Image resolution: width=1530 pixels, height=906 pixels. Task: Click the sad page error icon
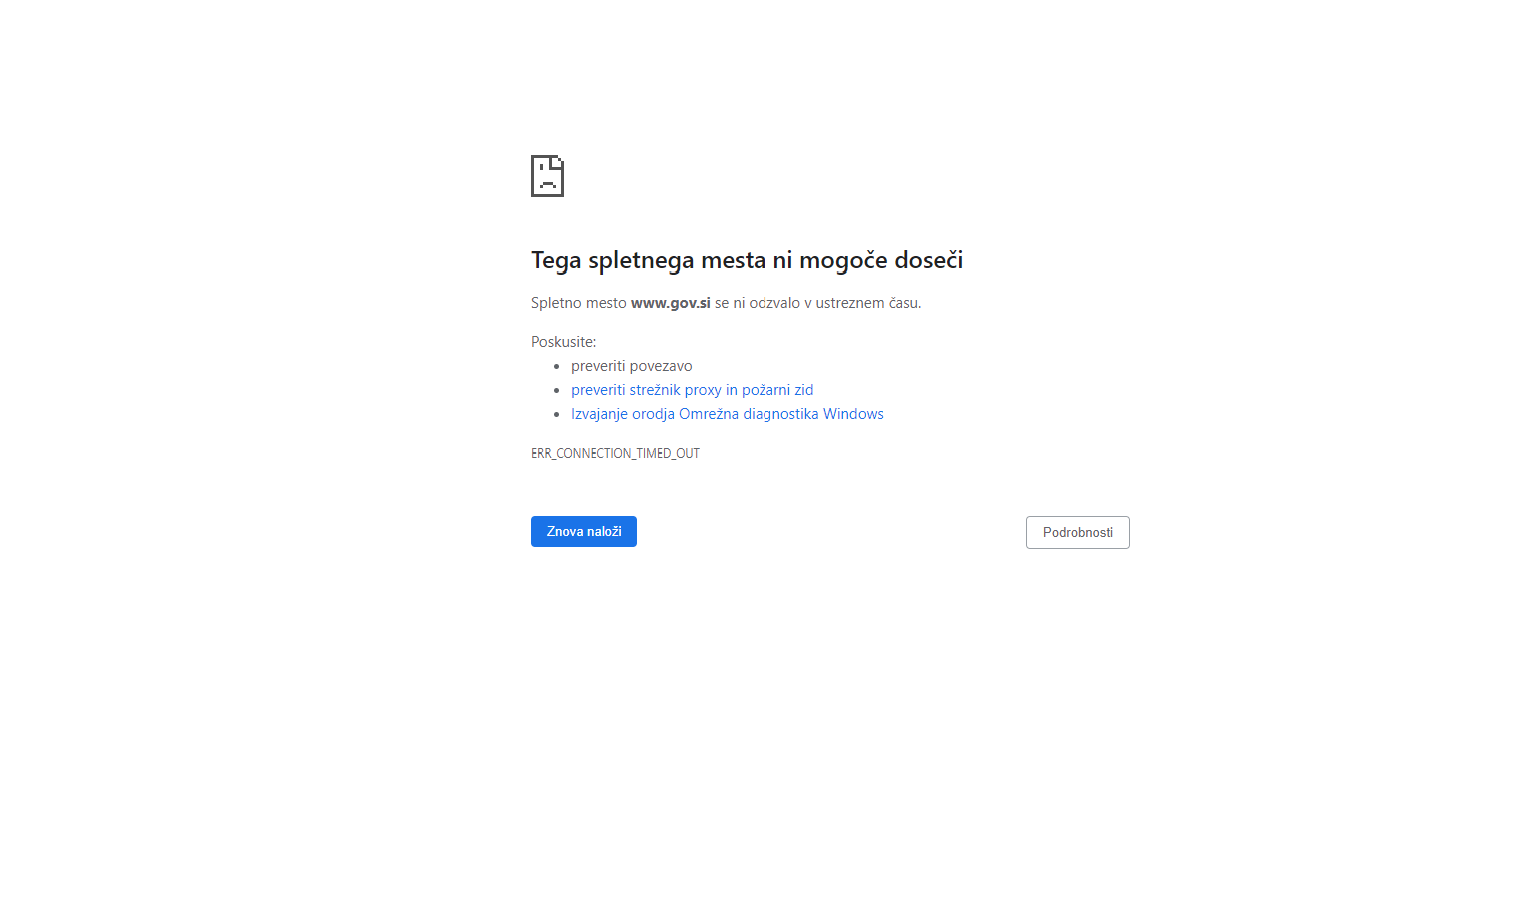[x=547, y=176]
